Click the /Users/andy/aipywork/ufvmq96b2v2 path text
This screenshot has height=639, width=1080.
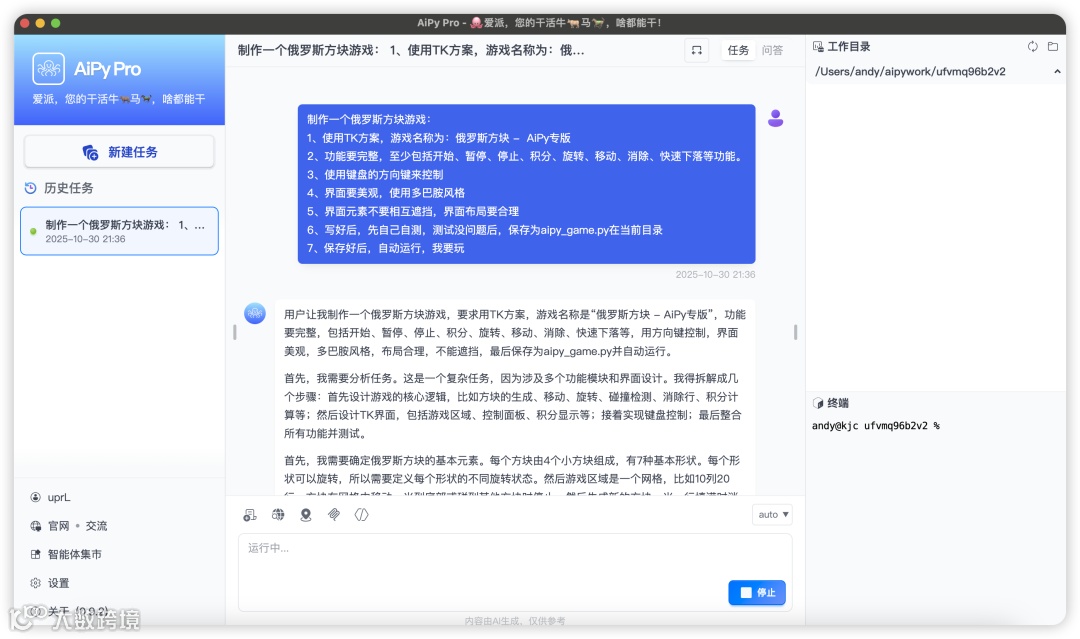click(910, 72)
